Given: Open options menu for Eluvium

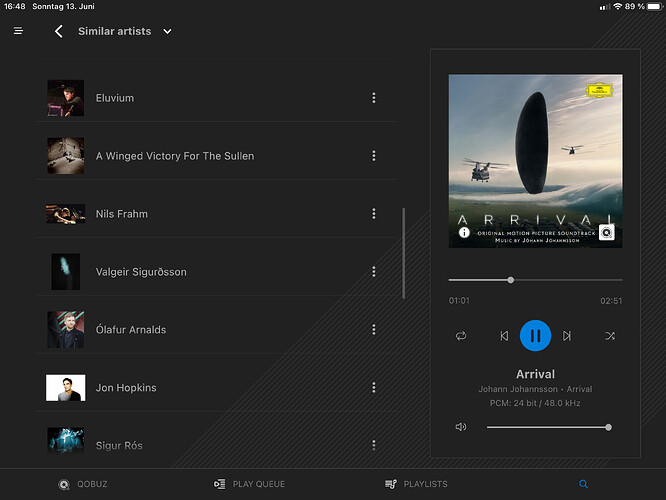Looking at the screenshot, I should tap(374, 98).
